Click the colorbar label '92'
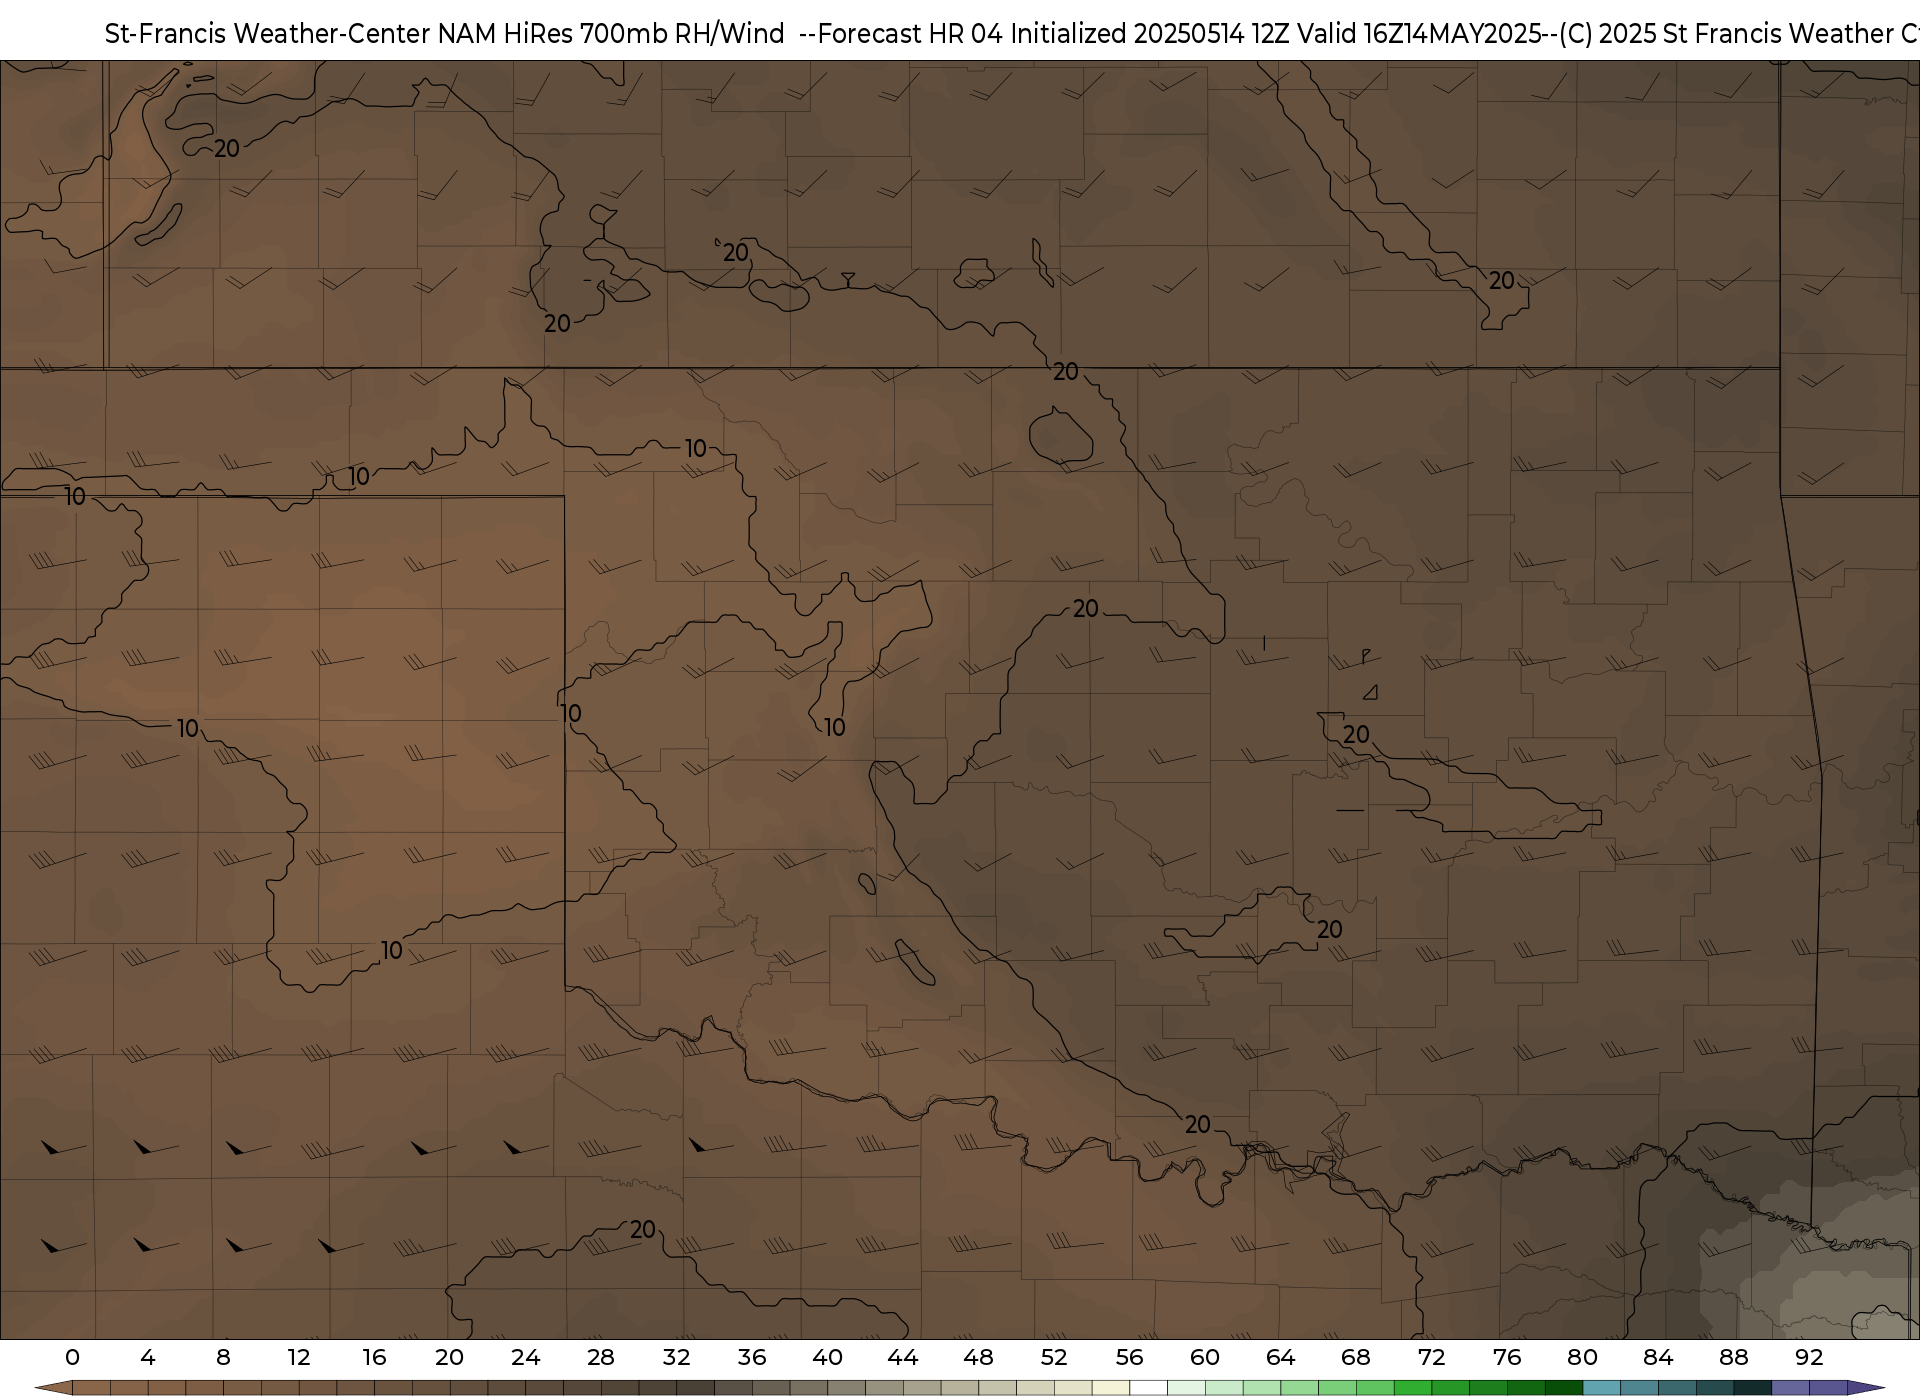 pos(1809,1357)
